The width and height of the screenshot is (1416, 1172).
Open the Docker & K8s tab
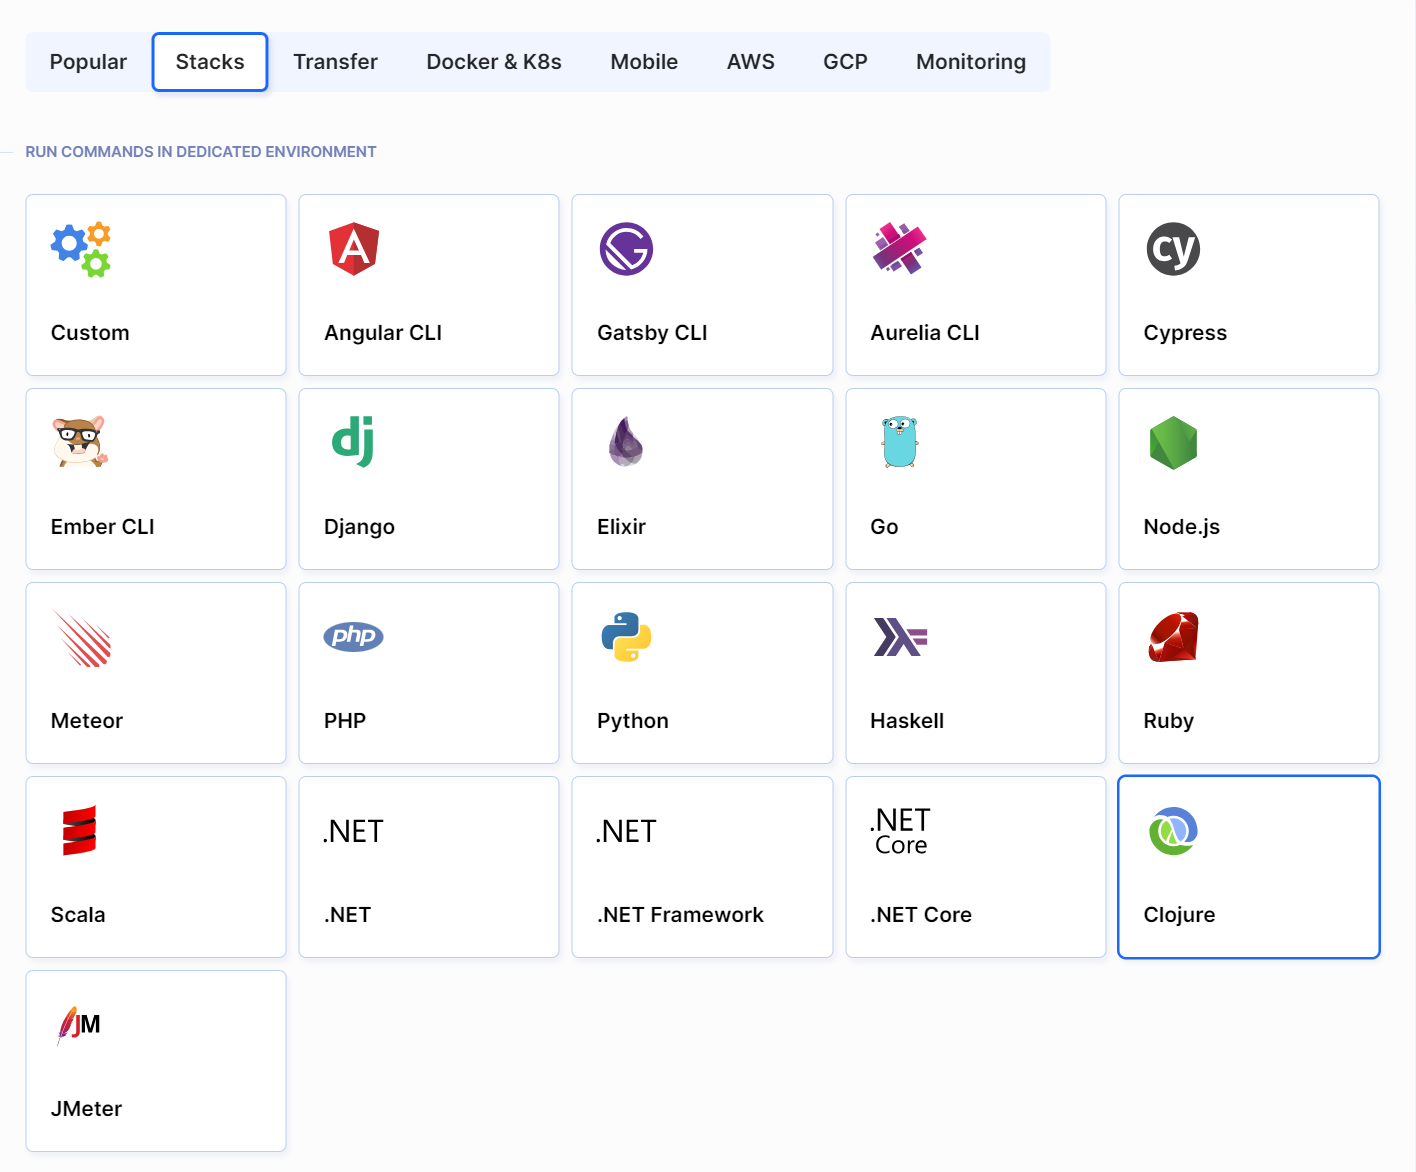coord(494,62)
